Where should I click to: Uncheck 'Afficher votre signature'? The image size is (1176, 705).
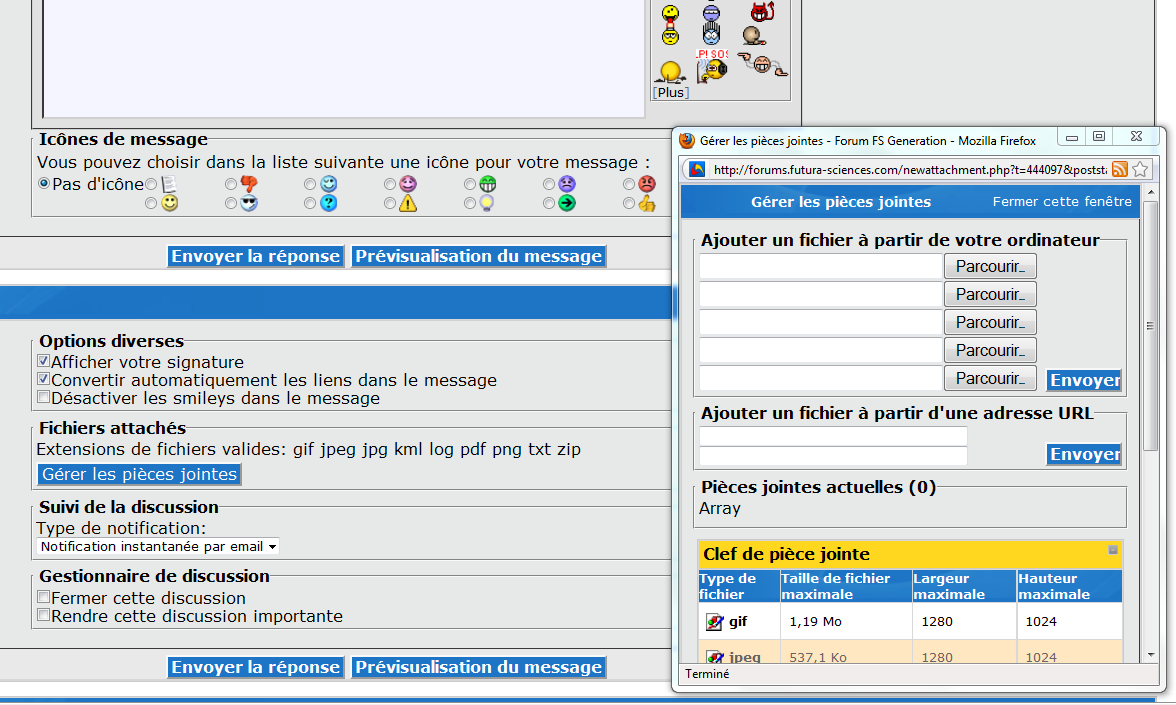44,361
